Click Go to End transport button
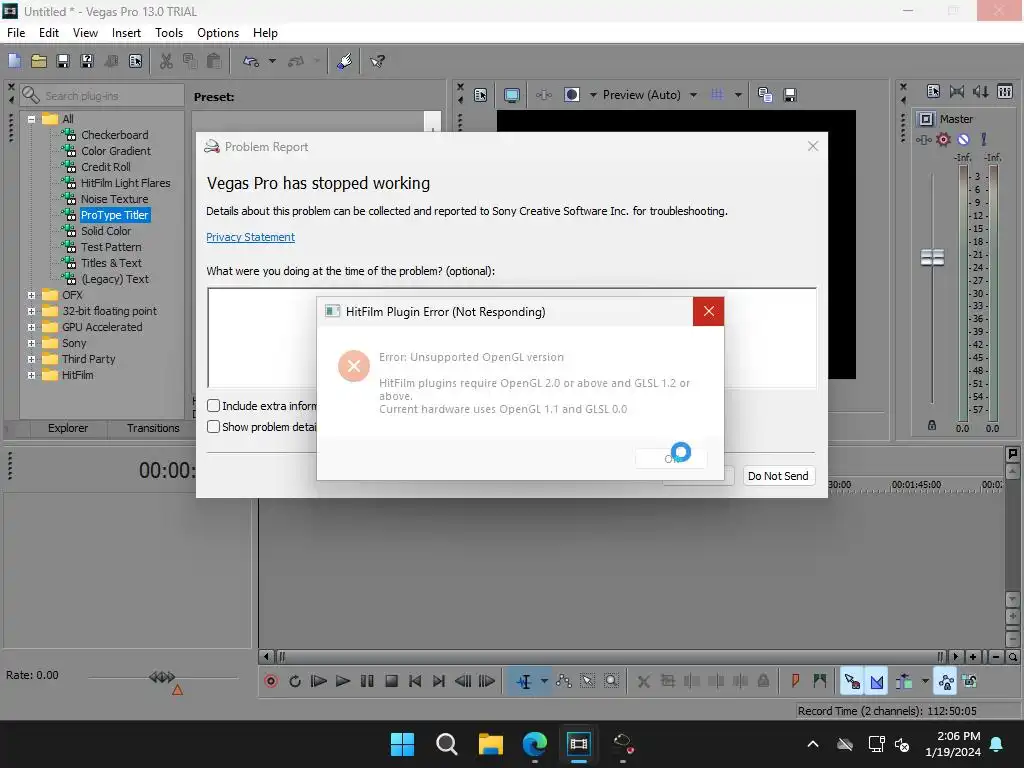This screenshot has width=1024, height=768. pos(439,681)
